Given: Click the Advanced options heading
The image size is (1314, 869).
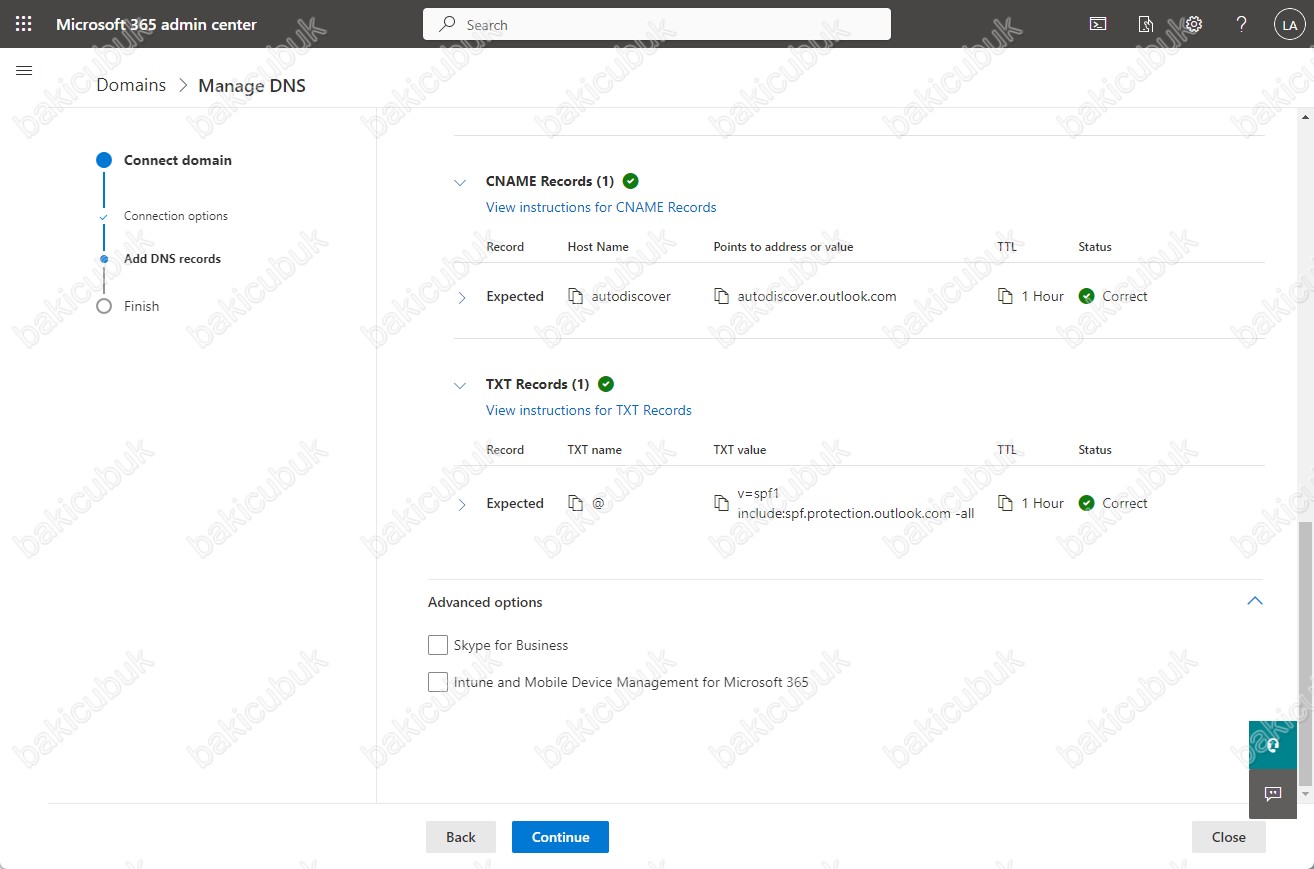Looking at the screenshot, I should (x=485, y=602).
